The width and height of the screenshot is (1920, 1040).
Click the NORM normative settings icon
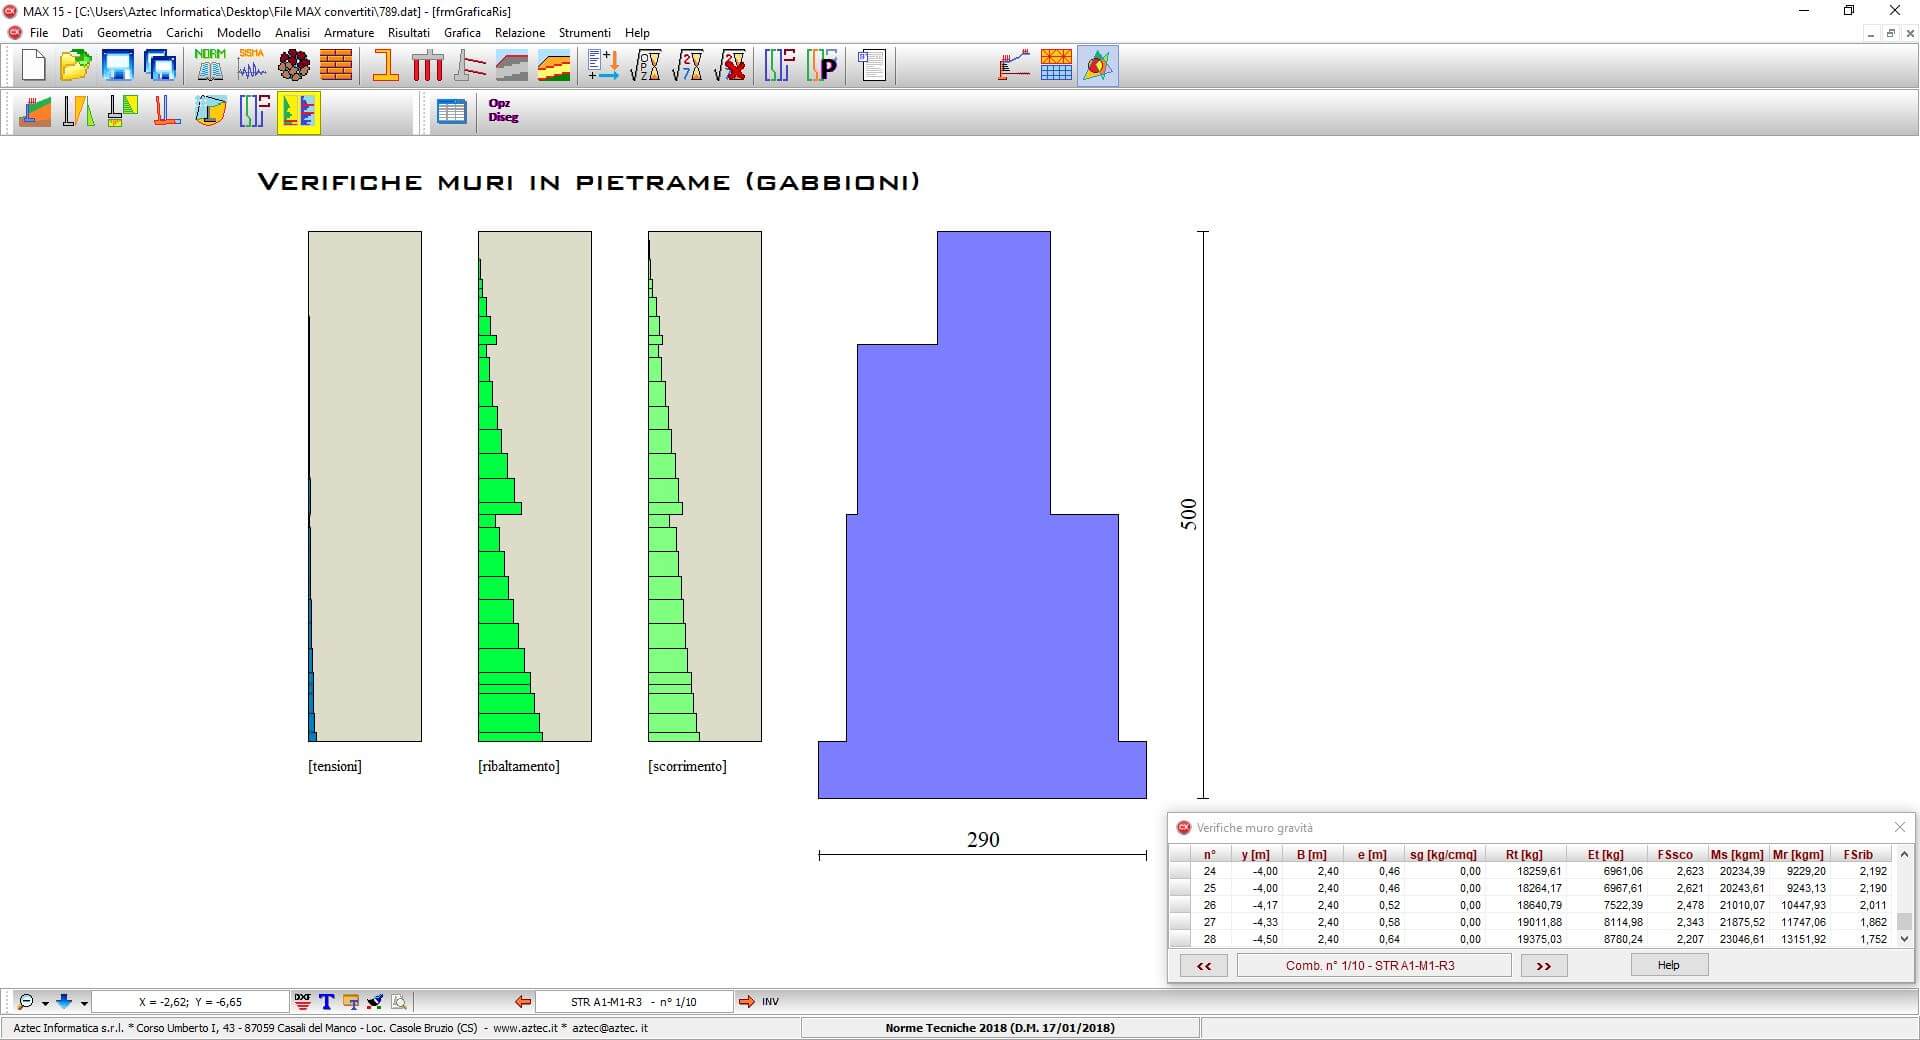coord(210,66)
